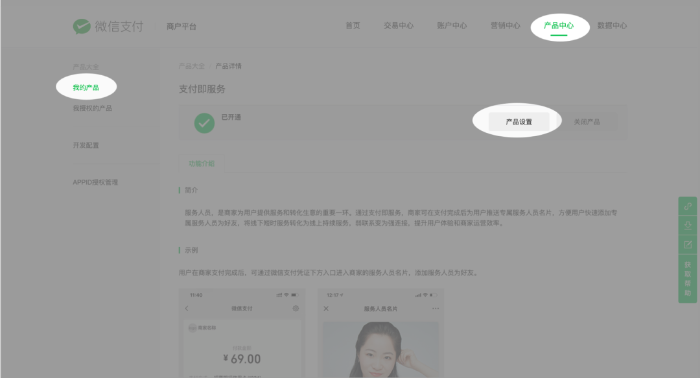This screenshot has height=378, width=700.
Task: Click the edit feedback icon in right panel
Action: point(688,245)
